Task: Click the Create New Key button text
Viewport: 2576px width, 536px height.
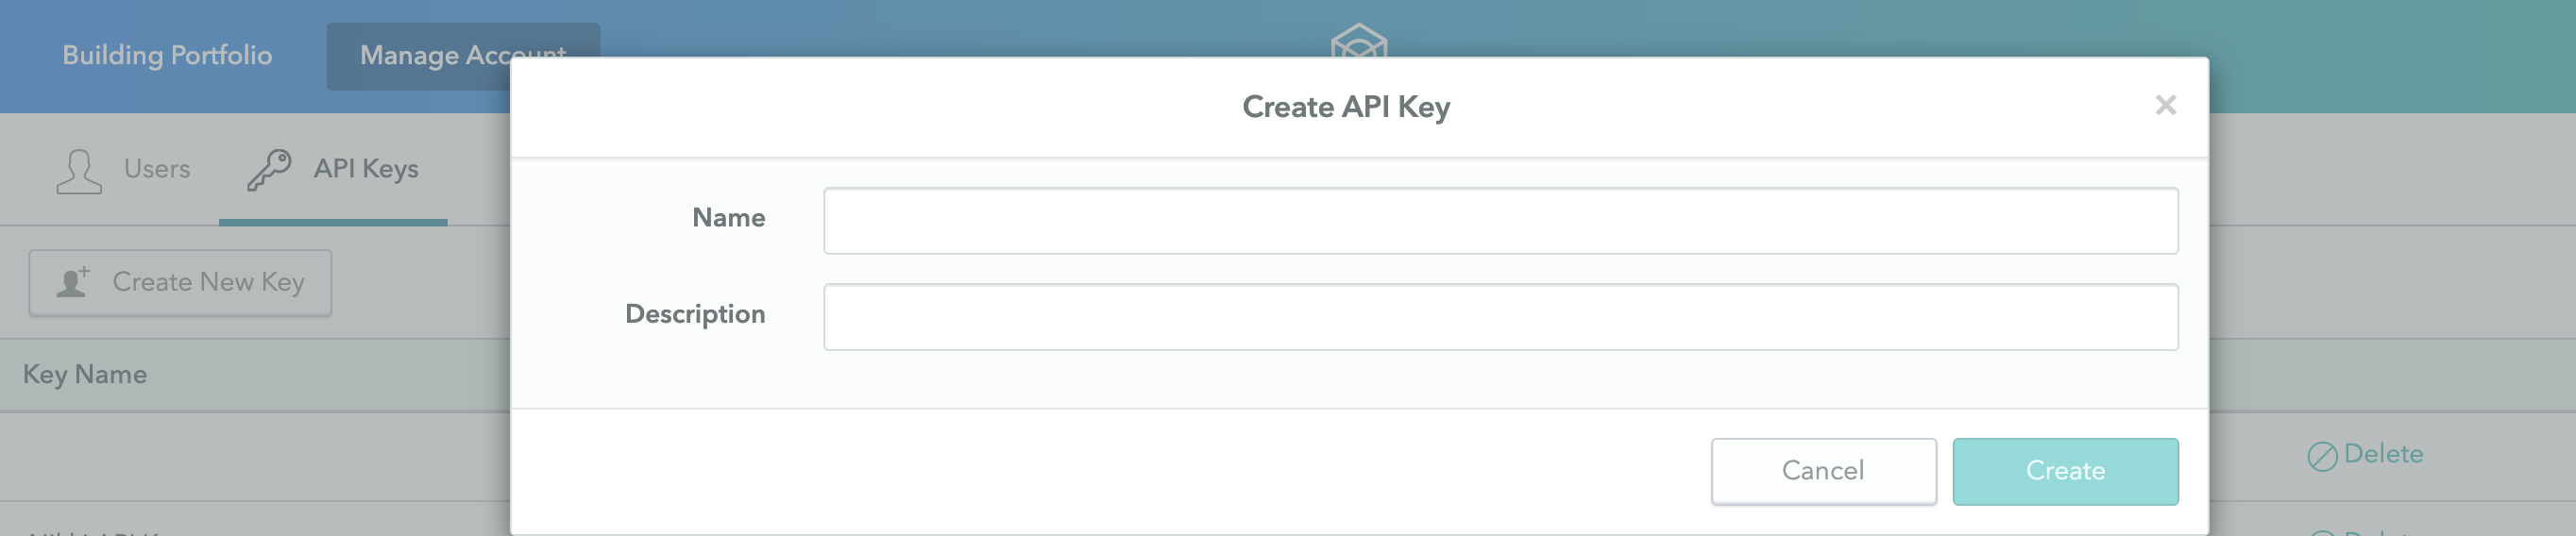Action: tap(208, 283)
